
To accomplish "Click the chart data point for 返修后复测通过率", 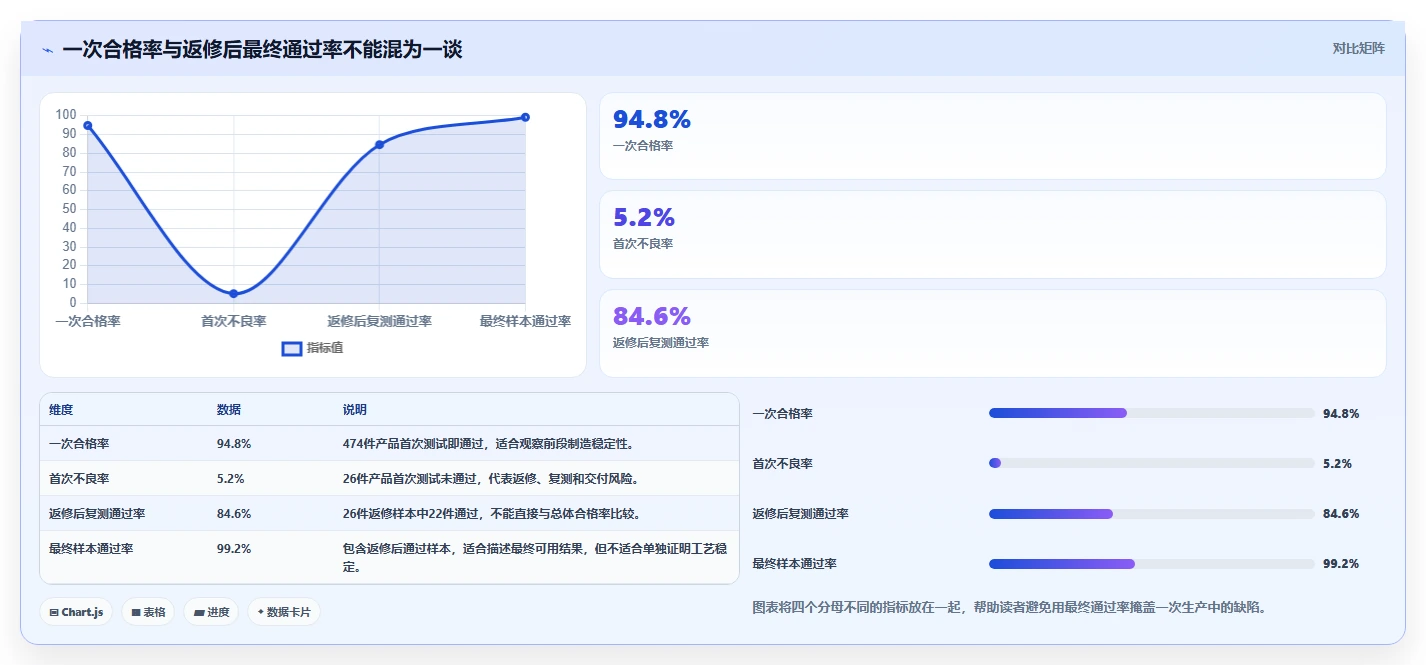I will click(380, 145).
